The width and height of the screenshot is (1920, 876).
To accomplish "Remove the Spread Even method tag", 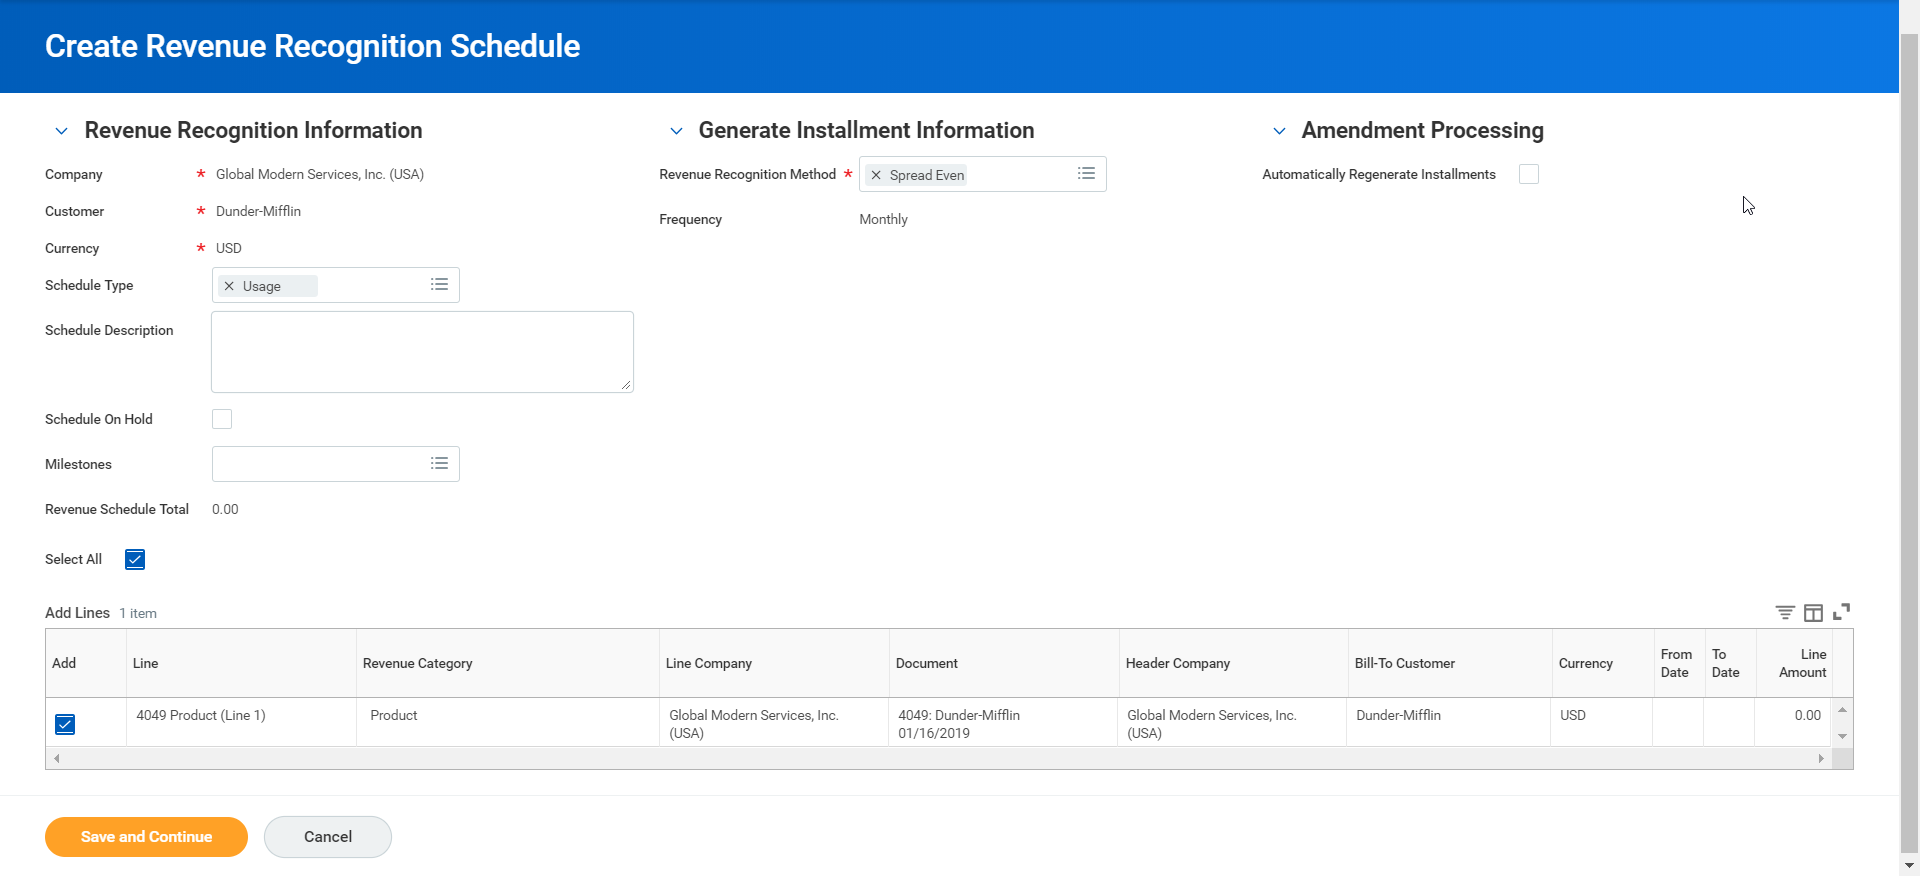I will click(876, 175).
